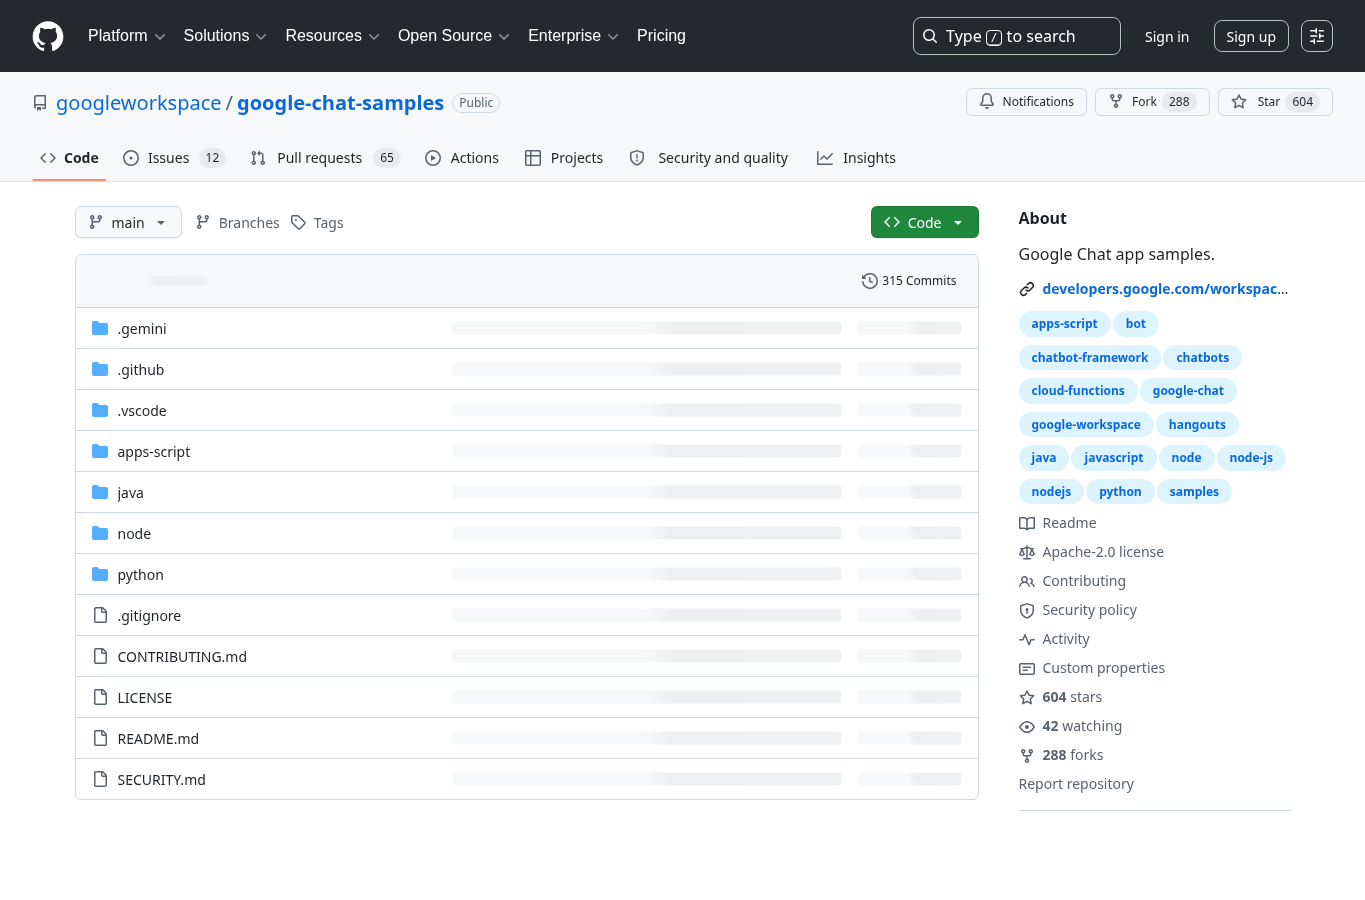Click the .gemini folder icon
The height and width of the screenshot is (900, 1365).
pyautogui.click(x=100, y=328)
